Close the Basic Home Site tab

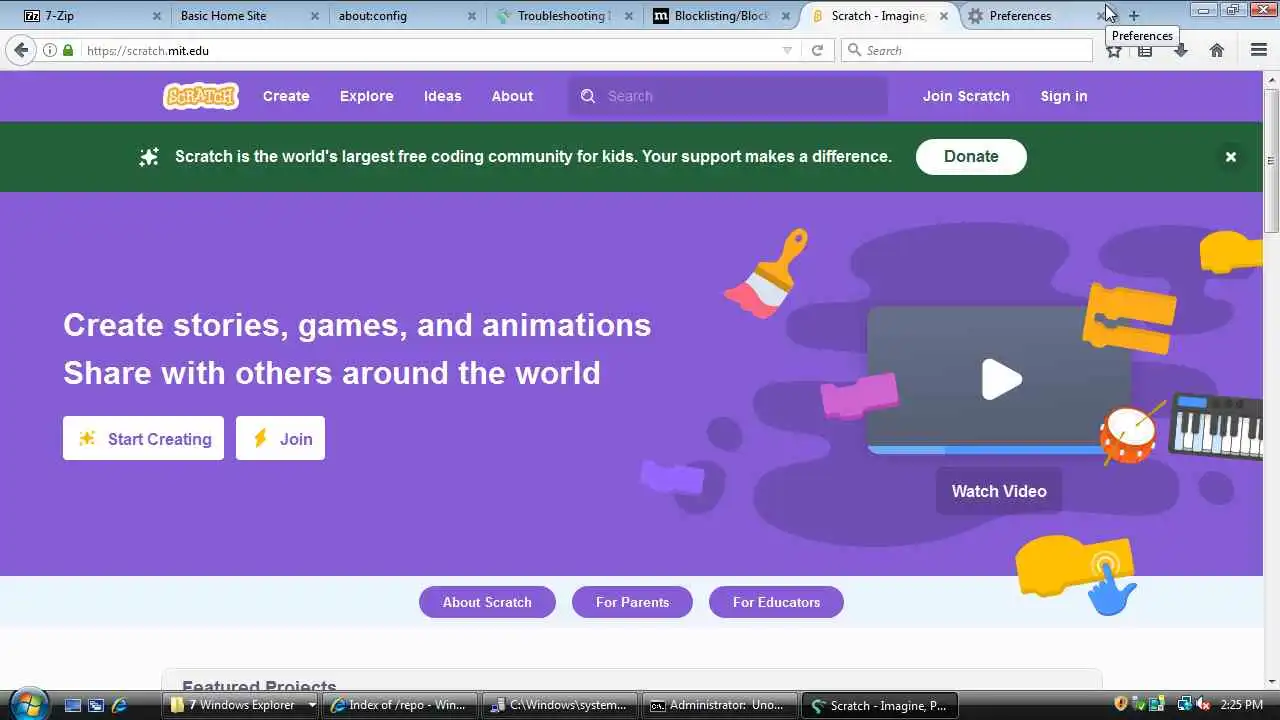click(315, 16)
